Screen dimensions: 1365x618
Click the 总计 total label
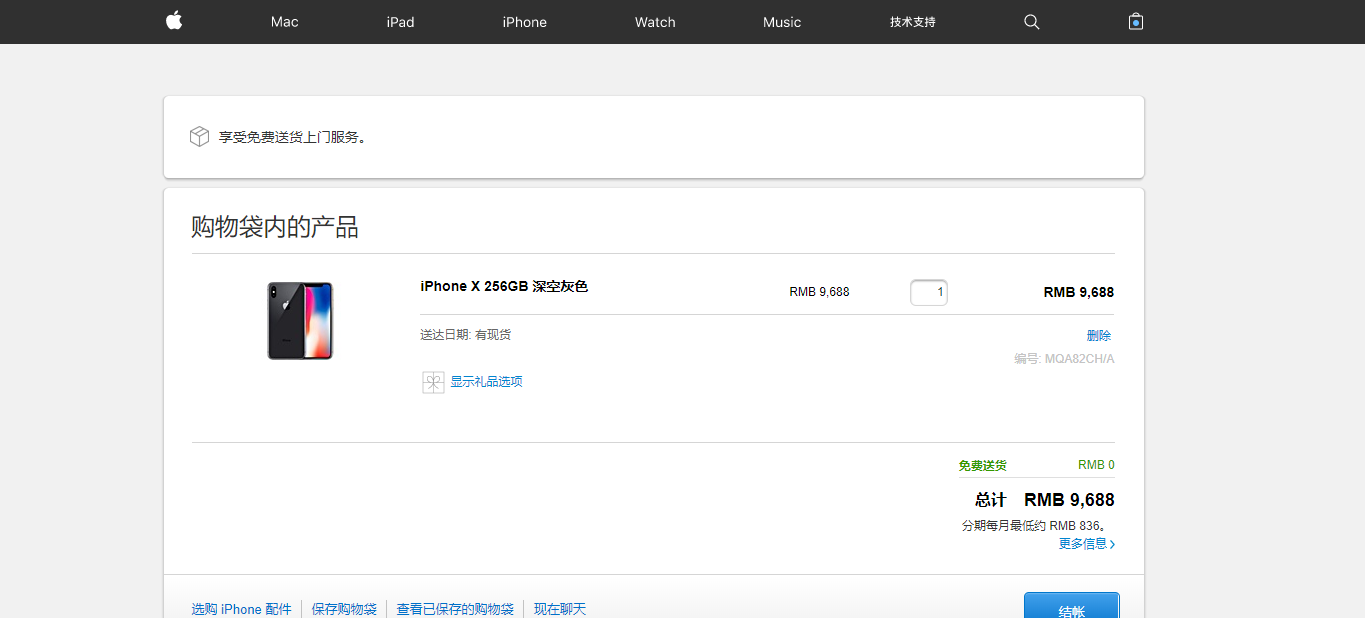coord(991,500)
